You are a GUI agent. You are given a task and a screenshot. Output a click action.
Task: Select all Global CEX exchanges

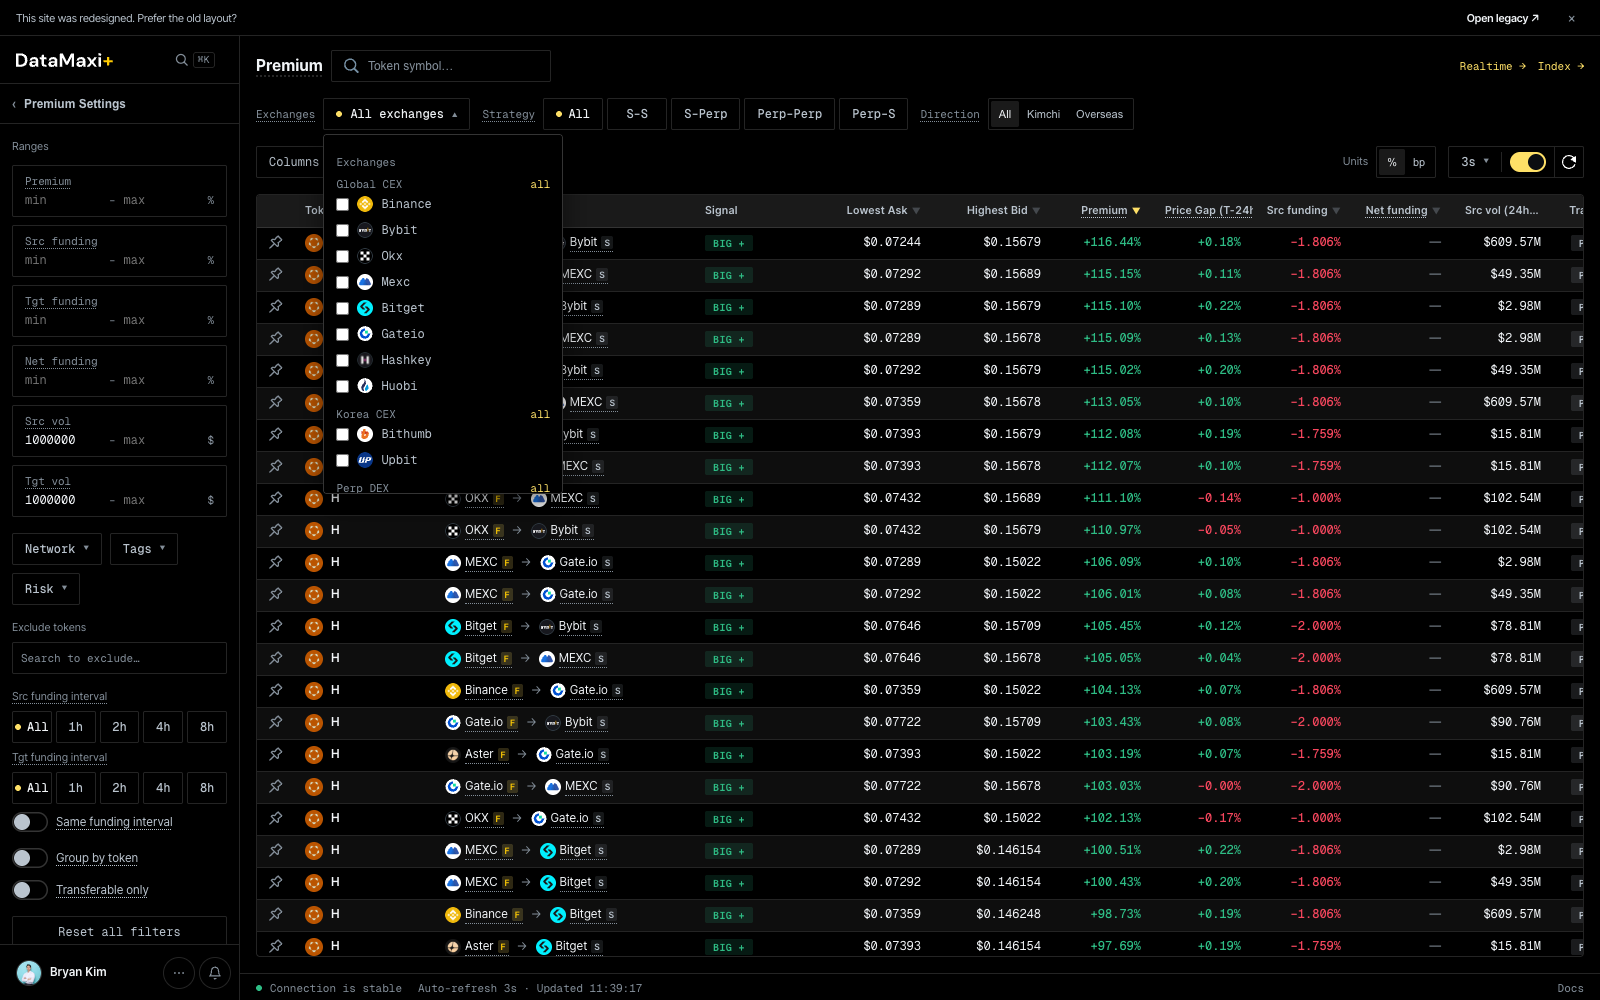point(540,184)
